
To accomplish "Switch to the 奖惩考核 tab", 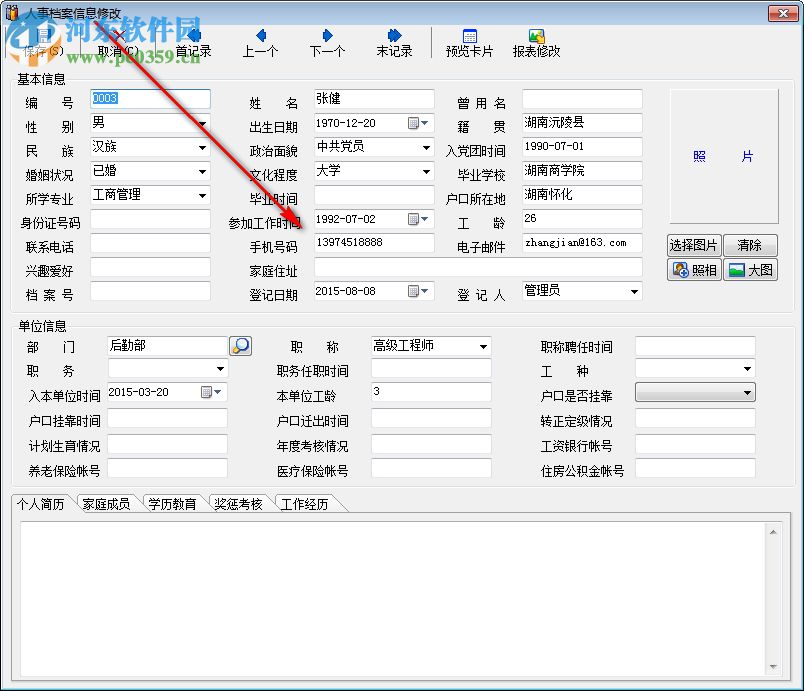I will [x=238, y=504].
